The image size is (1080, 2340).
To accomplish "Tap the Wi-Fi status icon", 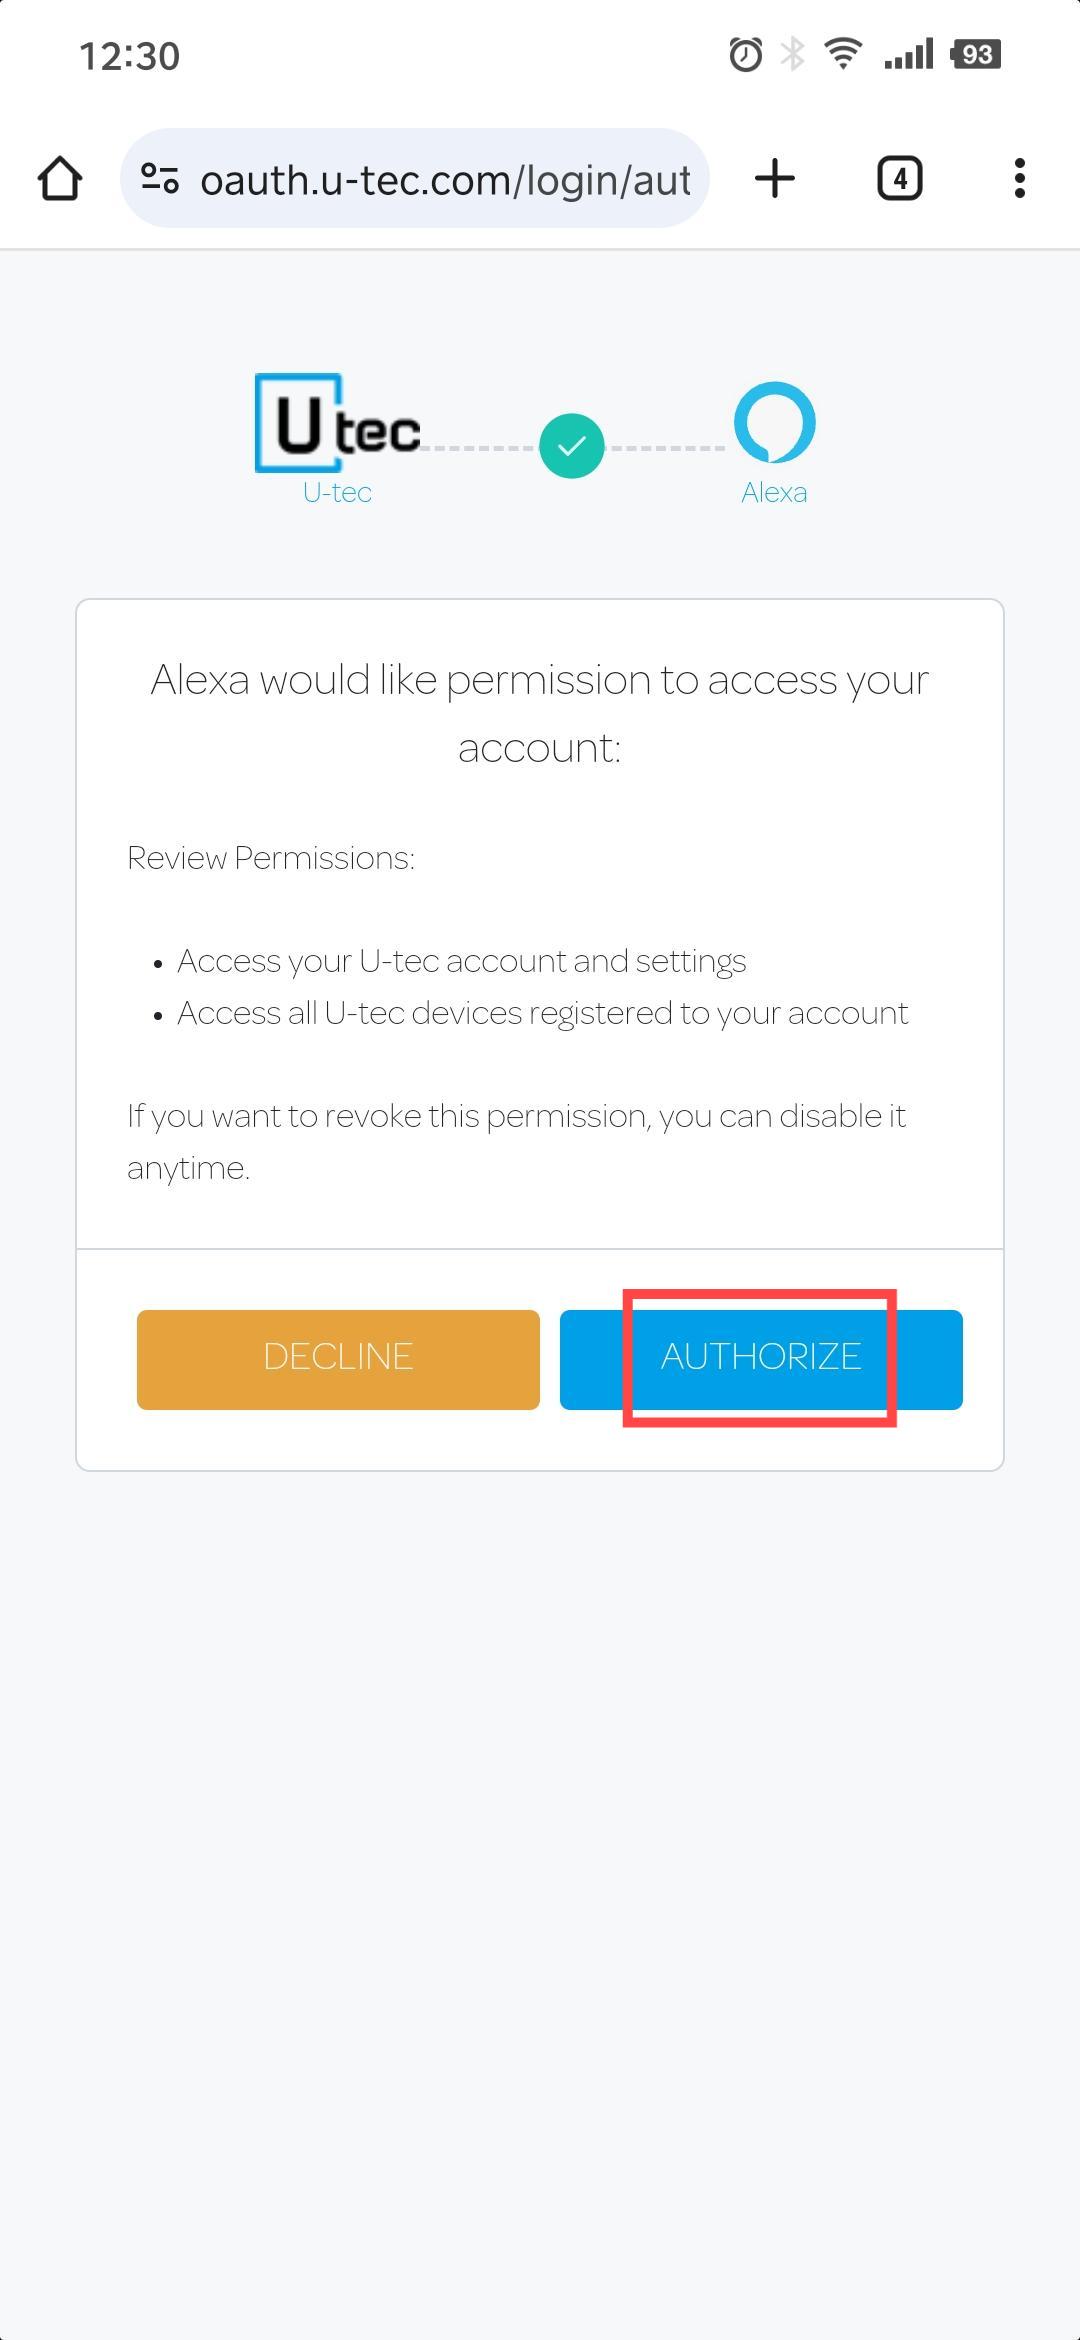I will [844, 53].
